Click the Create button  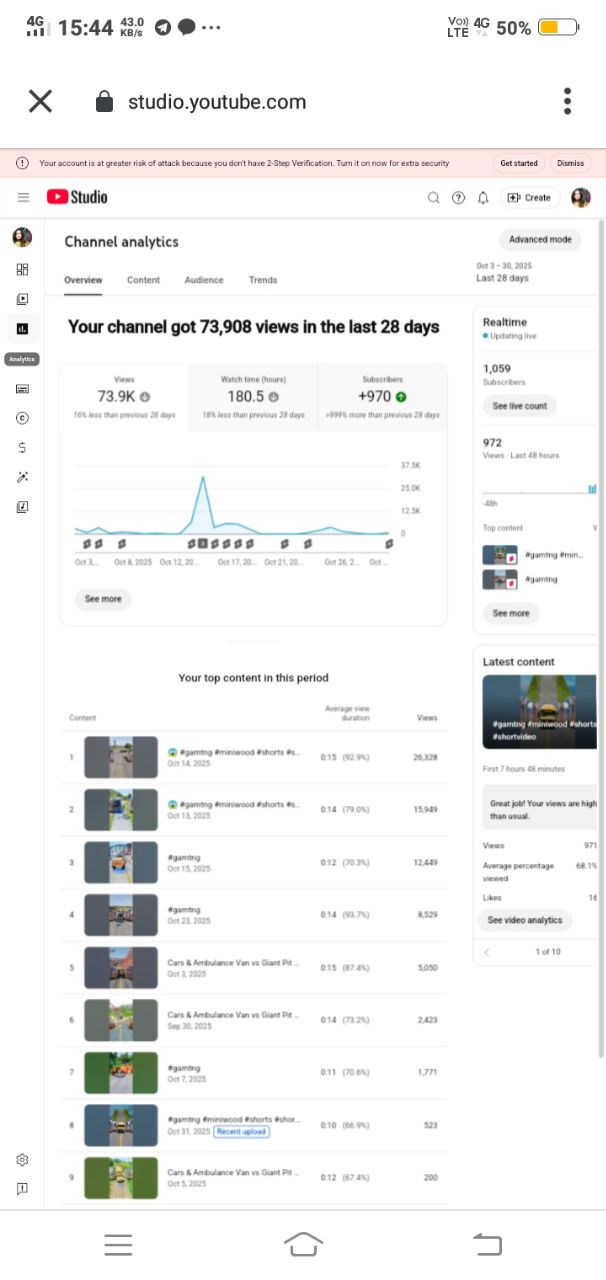click(x=530, y=198)
